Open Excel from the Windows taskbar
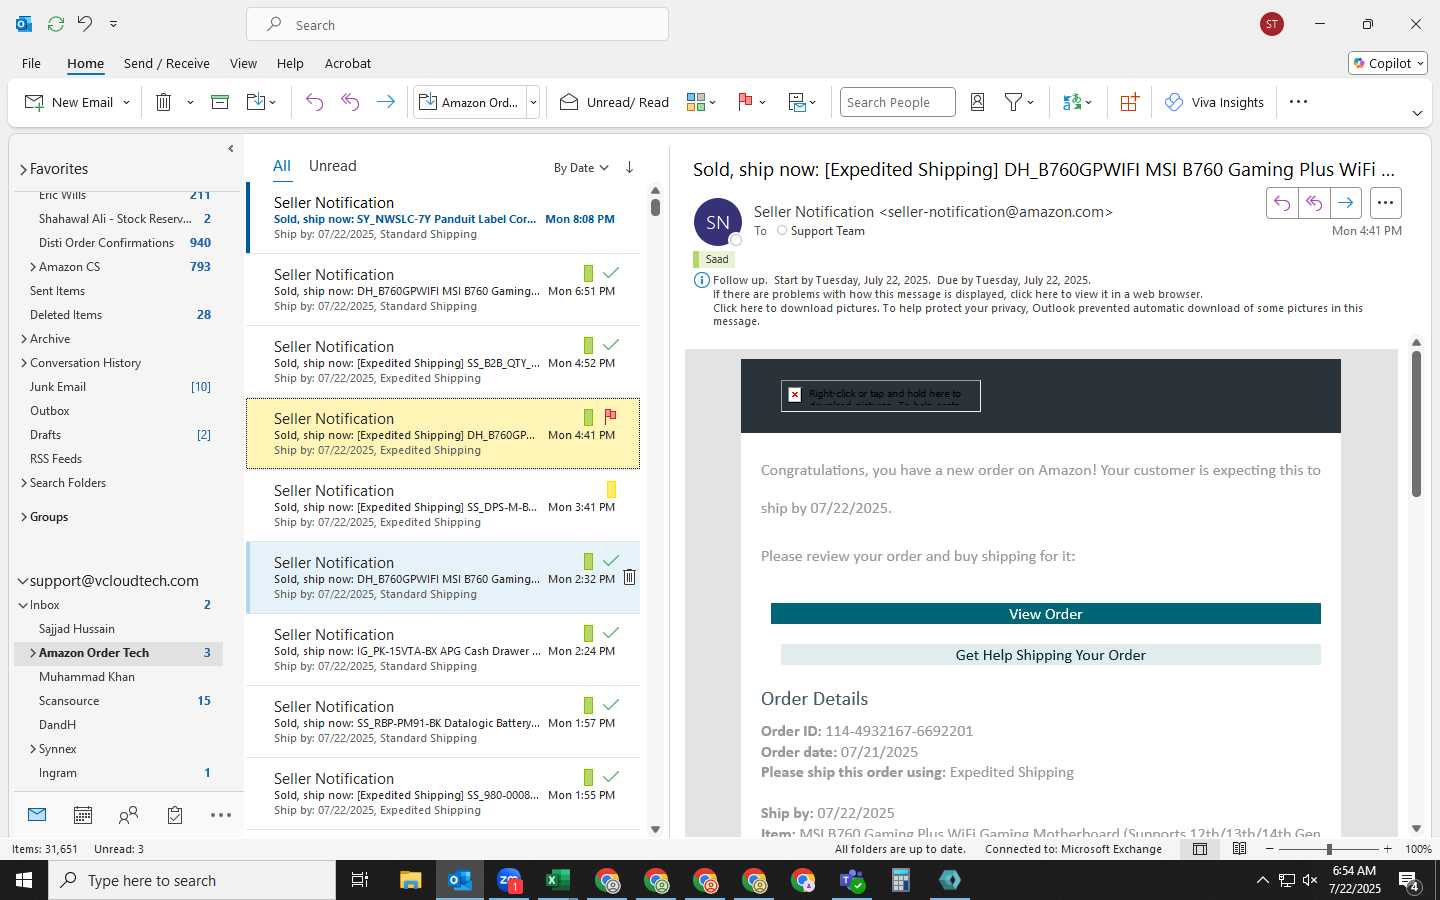1440x900 pixels. pos(558,880)
